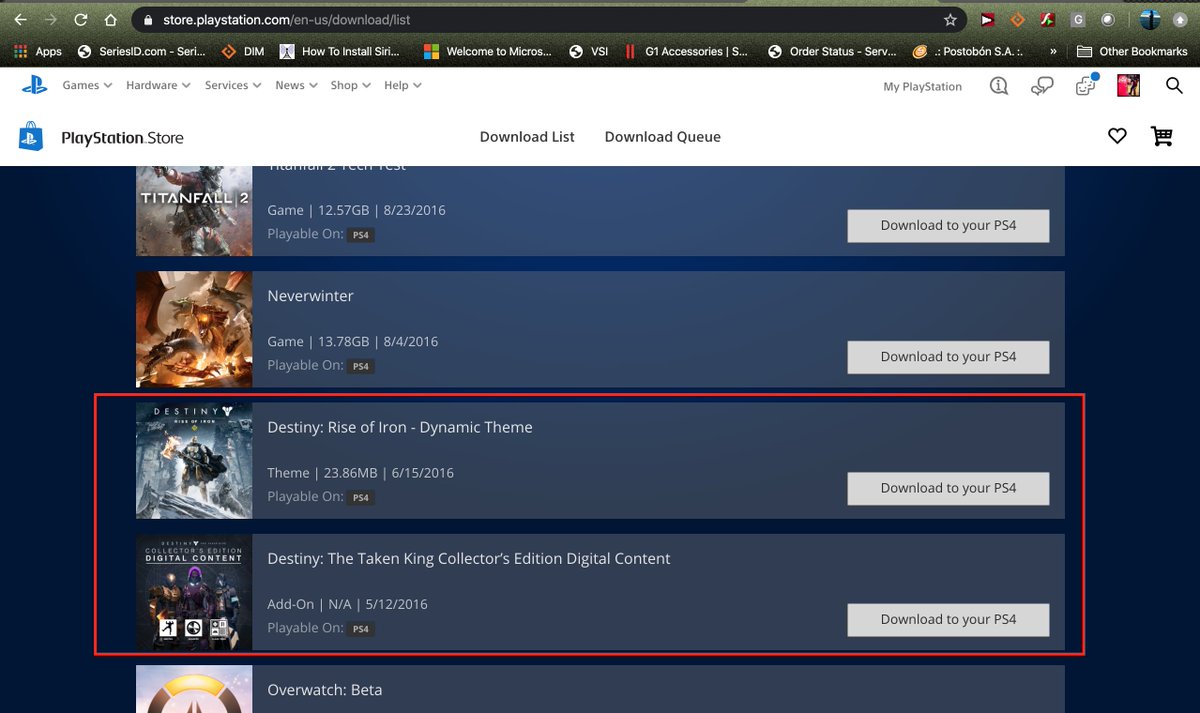Open the Chrome profile avatar
The image size is (1200, 713).
[1150, 19]
